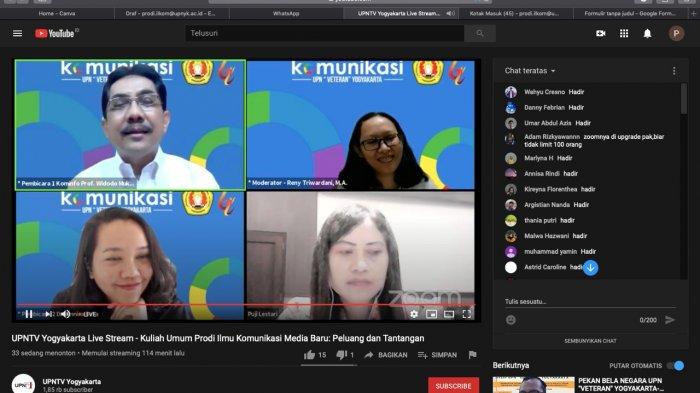
Task: Click Astrid Caroline's chat avatar
Action: (511, 267)
